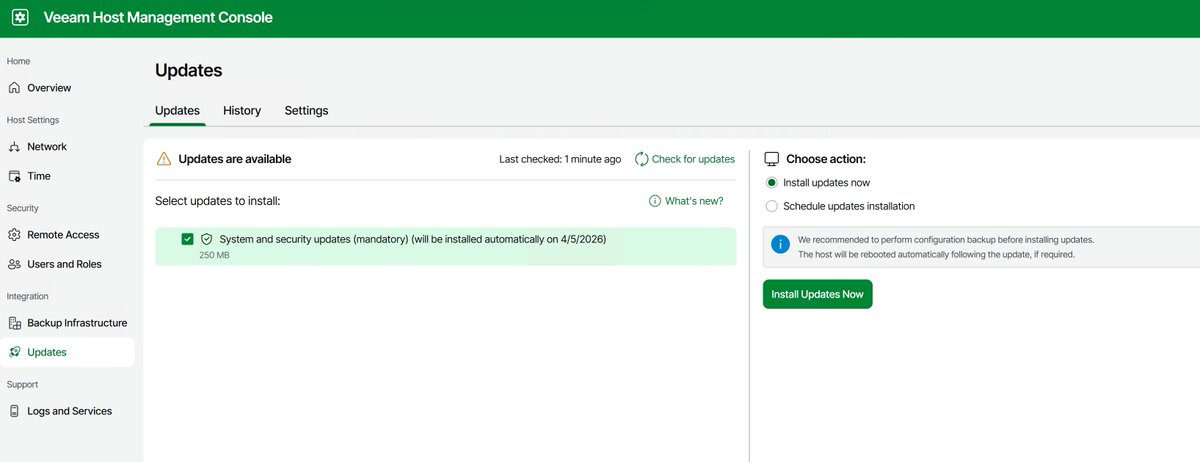Open the What's new? link
This screenshot has height=462, width=1200.
[x=694, y=201]
